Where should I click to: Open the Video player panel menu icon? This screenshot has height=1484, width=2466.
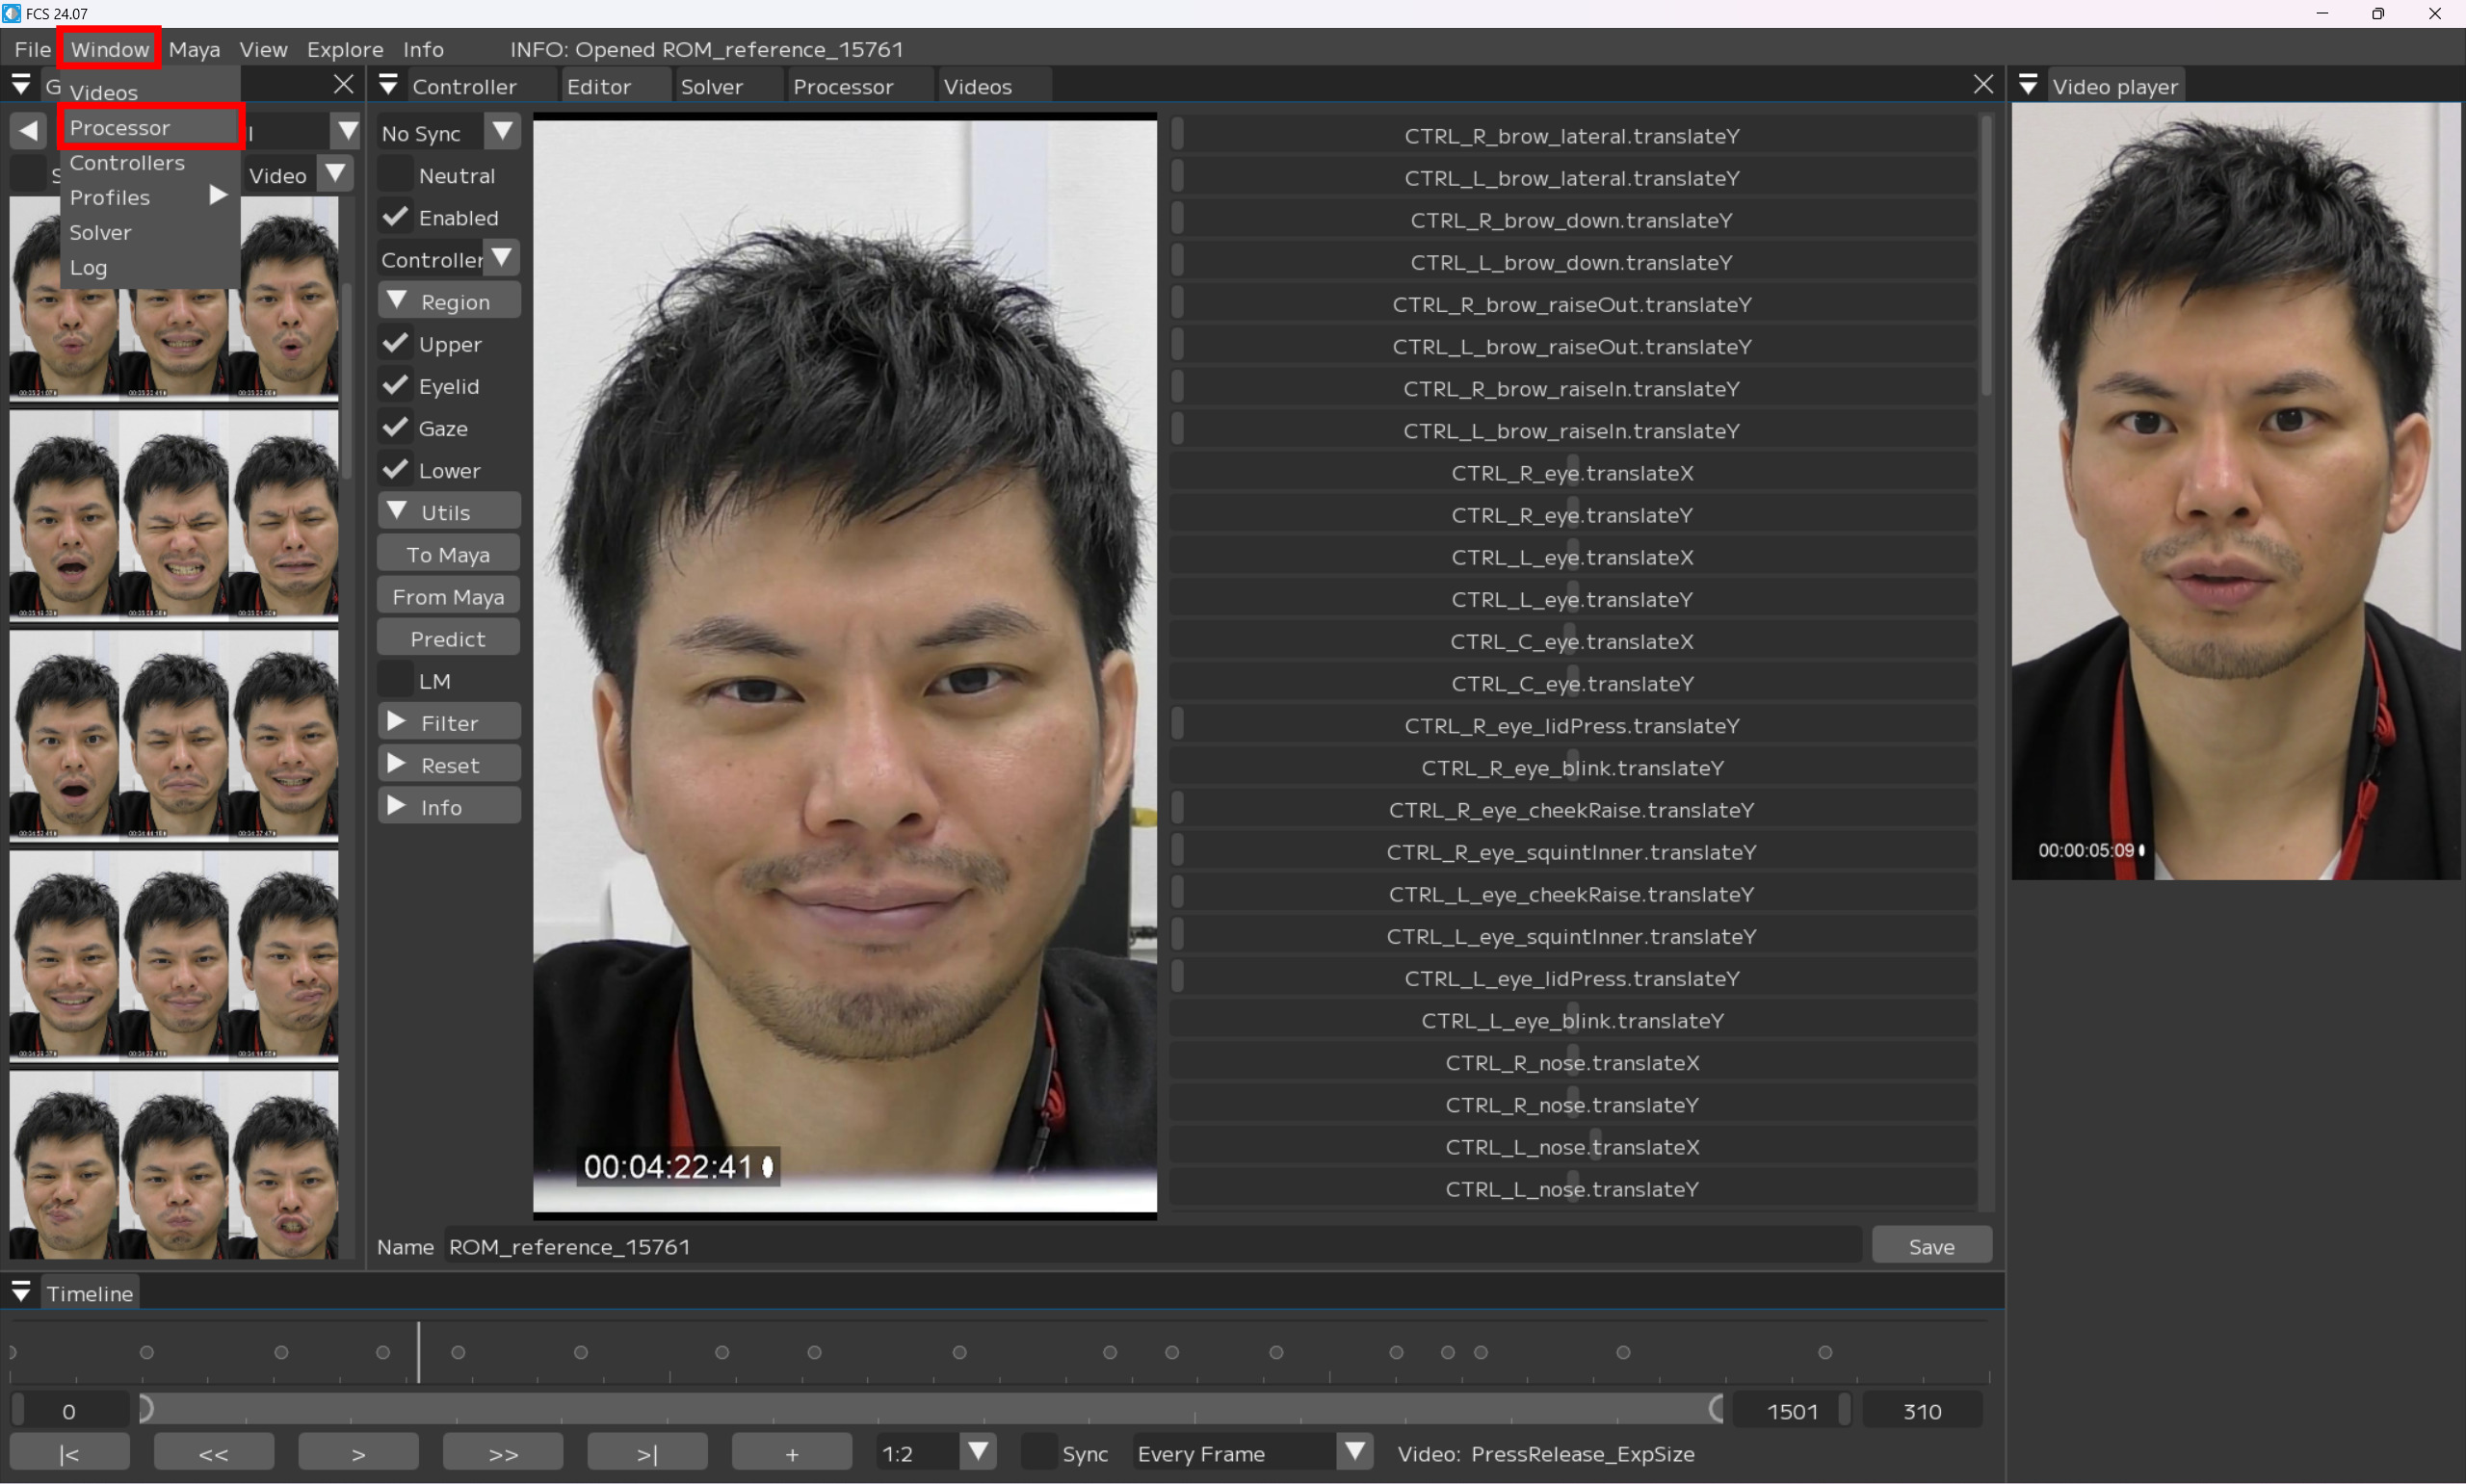2028,86
